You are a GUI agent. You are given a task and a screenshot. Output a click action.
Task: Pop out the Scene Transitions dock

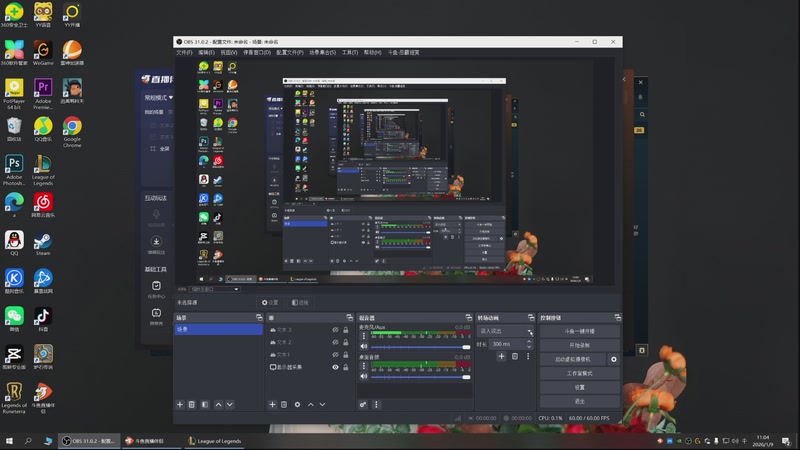click(531, 318)
